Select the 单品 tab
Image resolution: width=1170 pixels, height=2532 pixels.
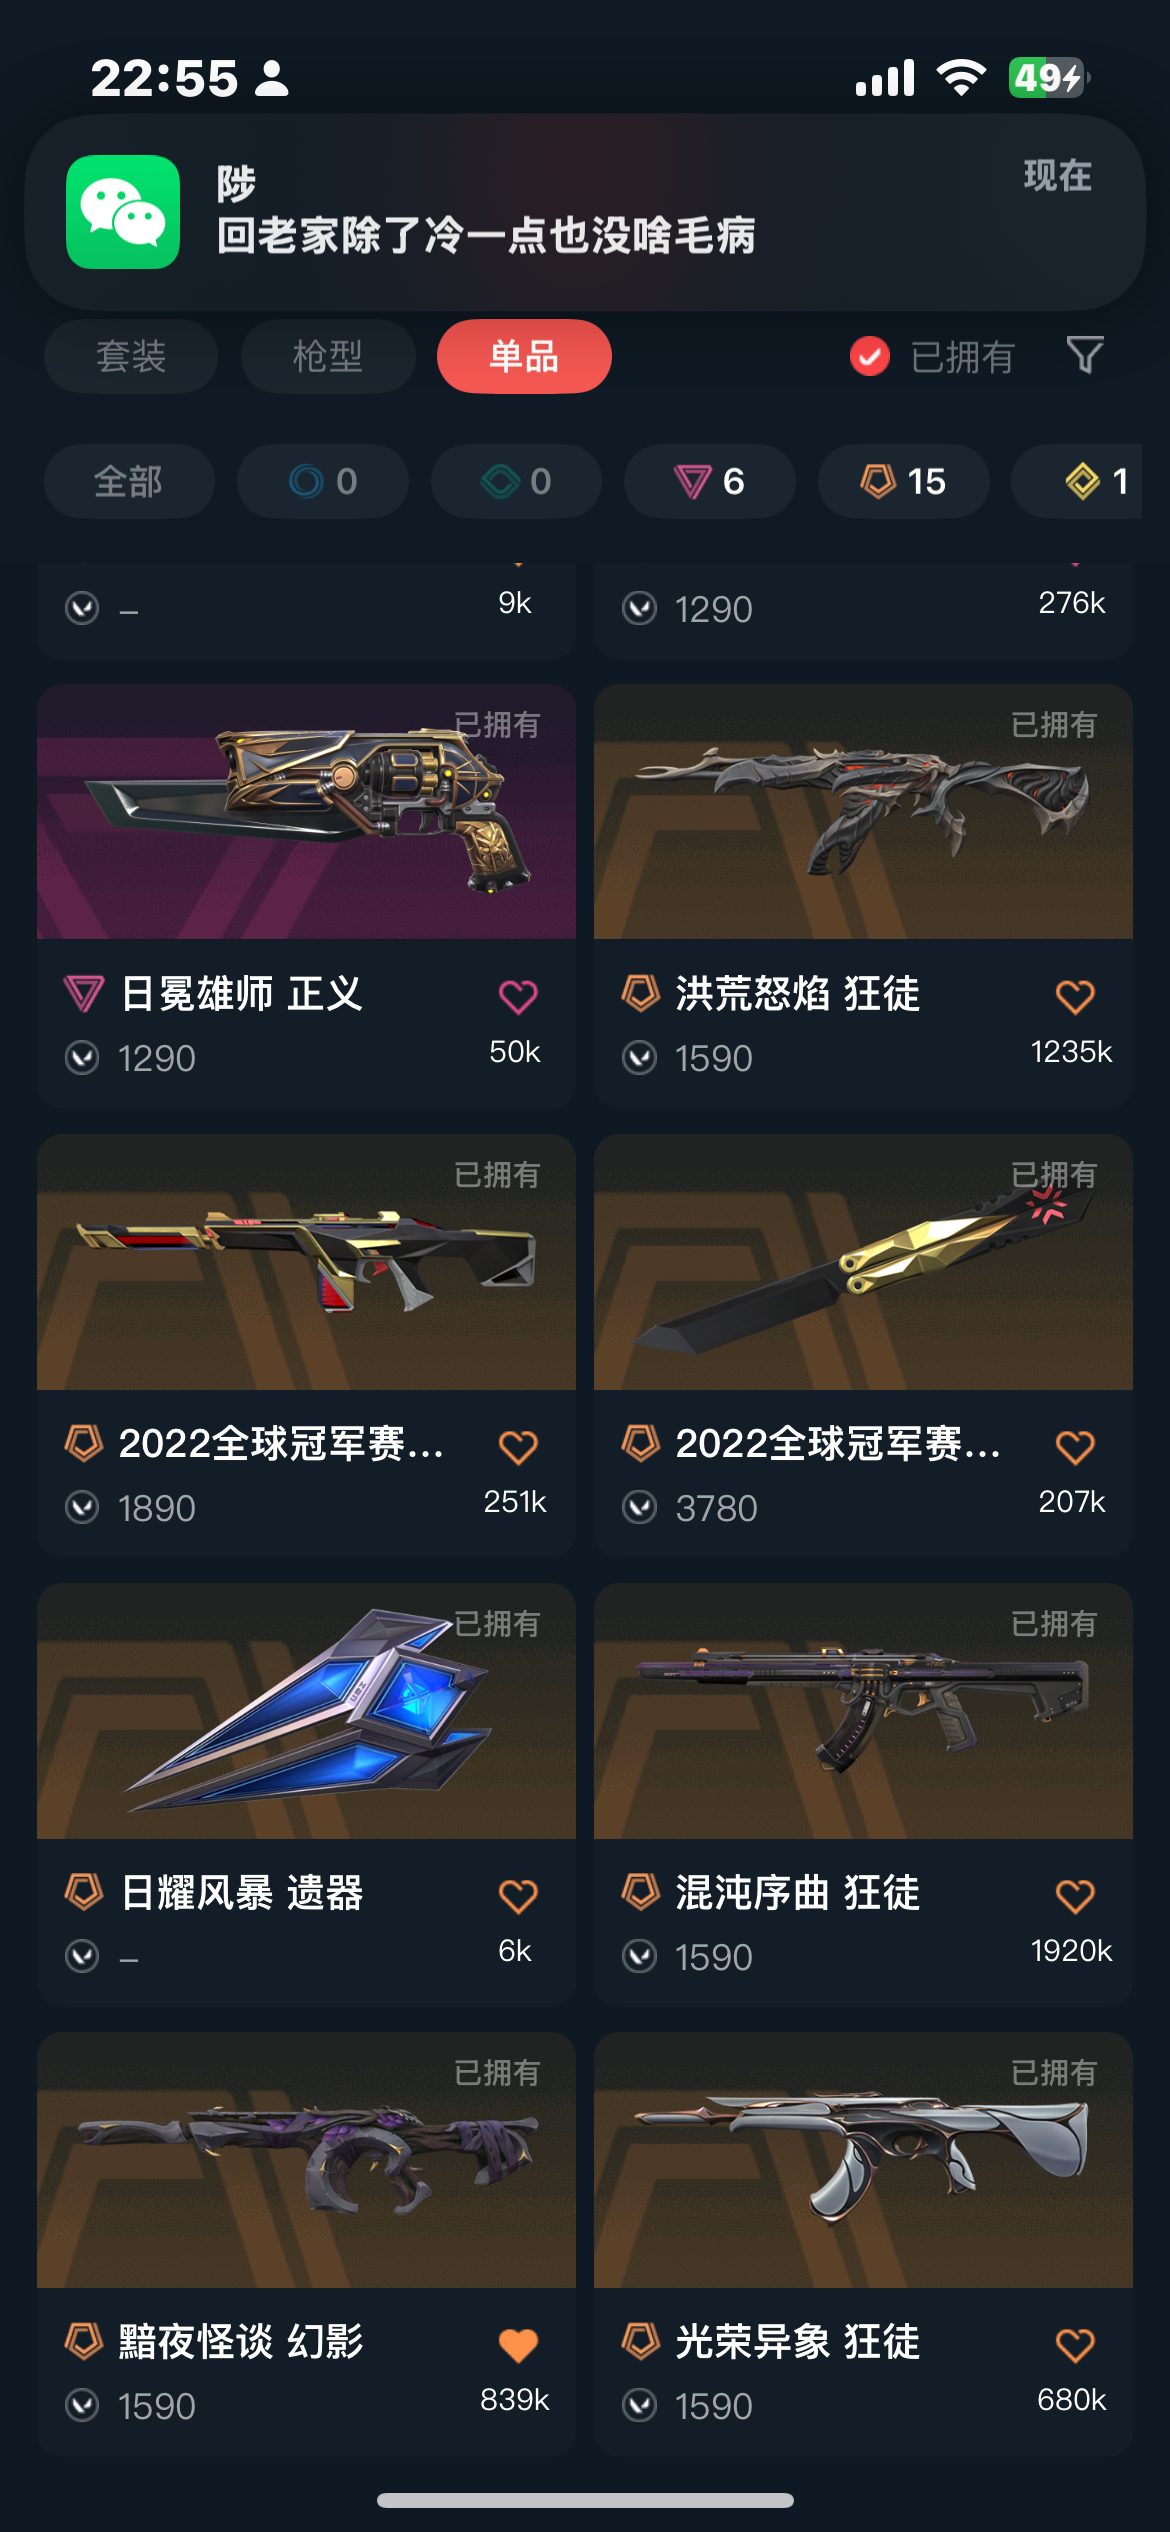524,356
